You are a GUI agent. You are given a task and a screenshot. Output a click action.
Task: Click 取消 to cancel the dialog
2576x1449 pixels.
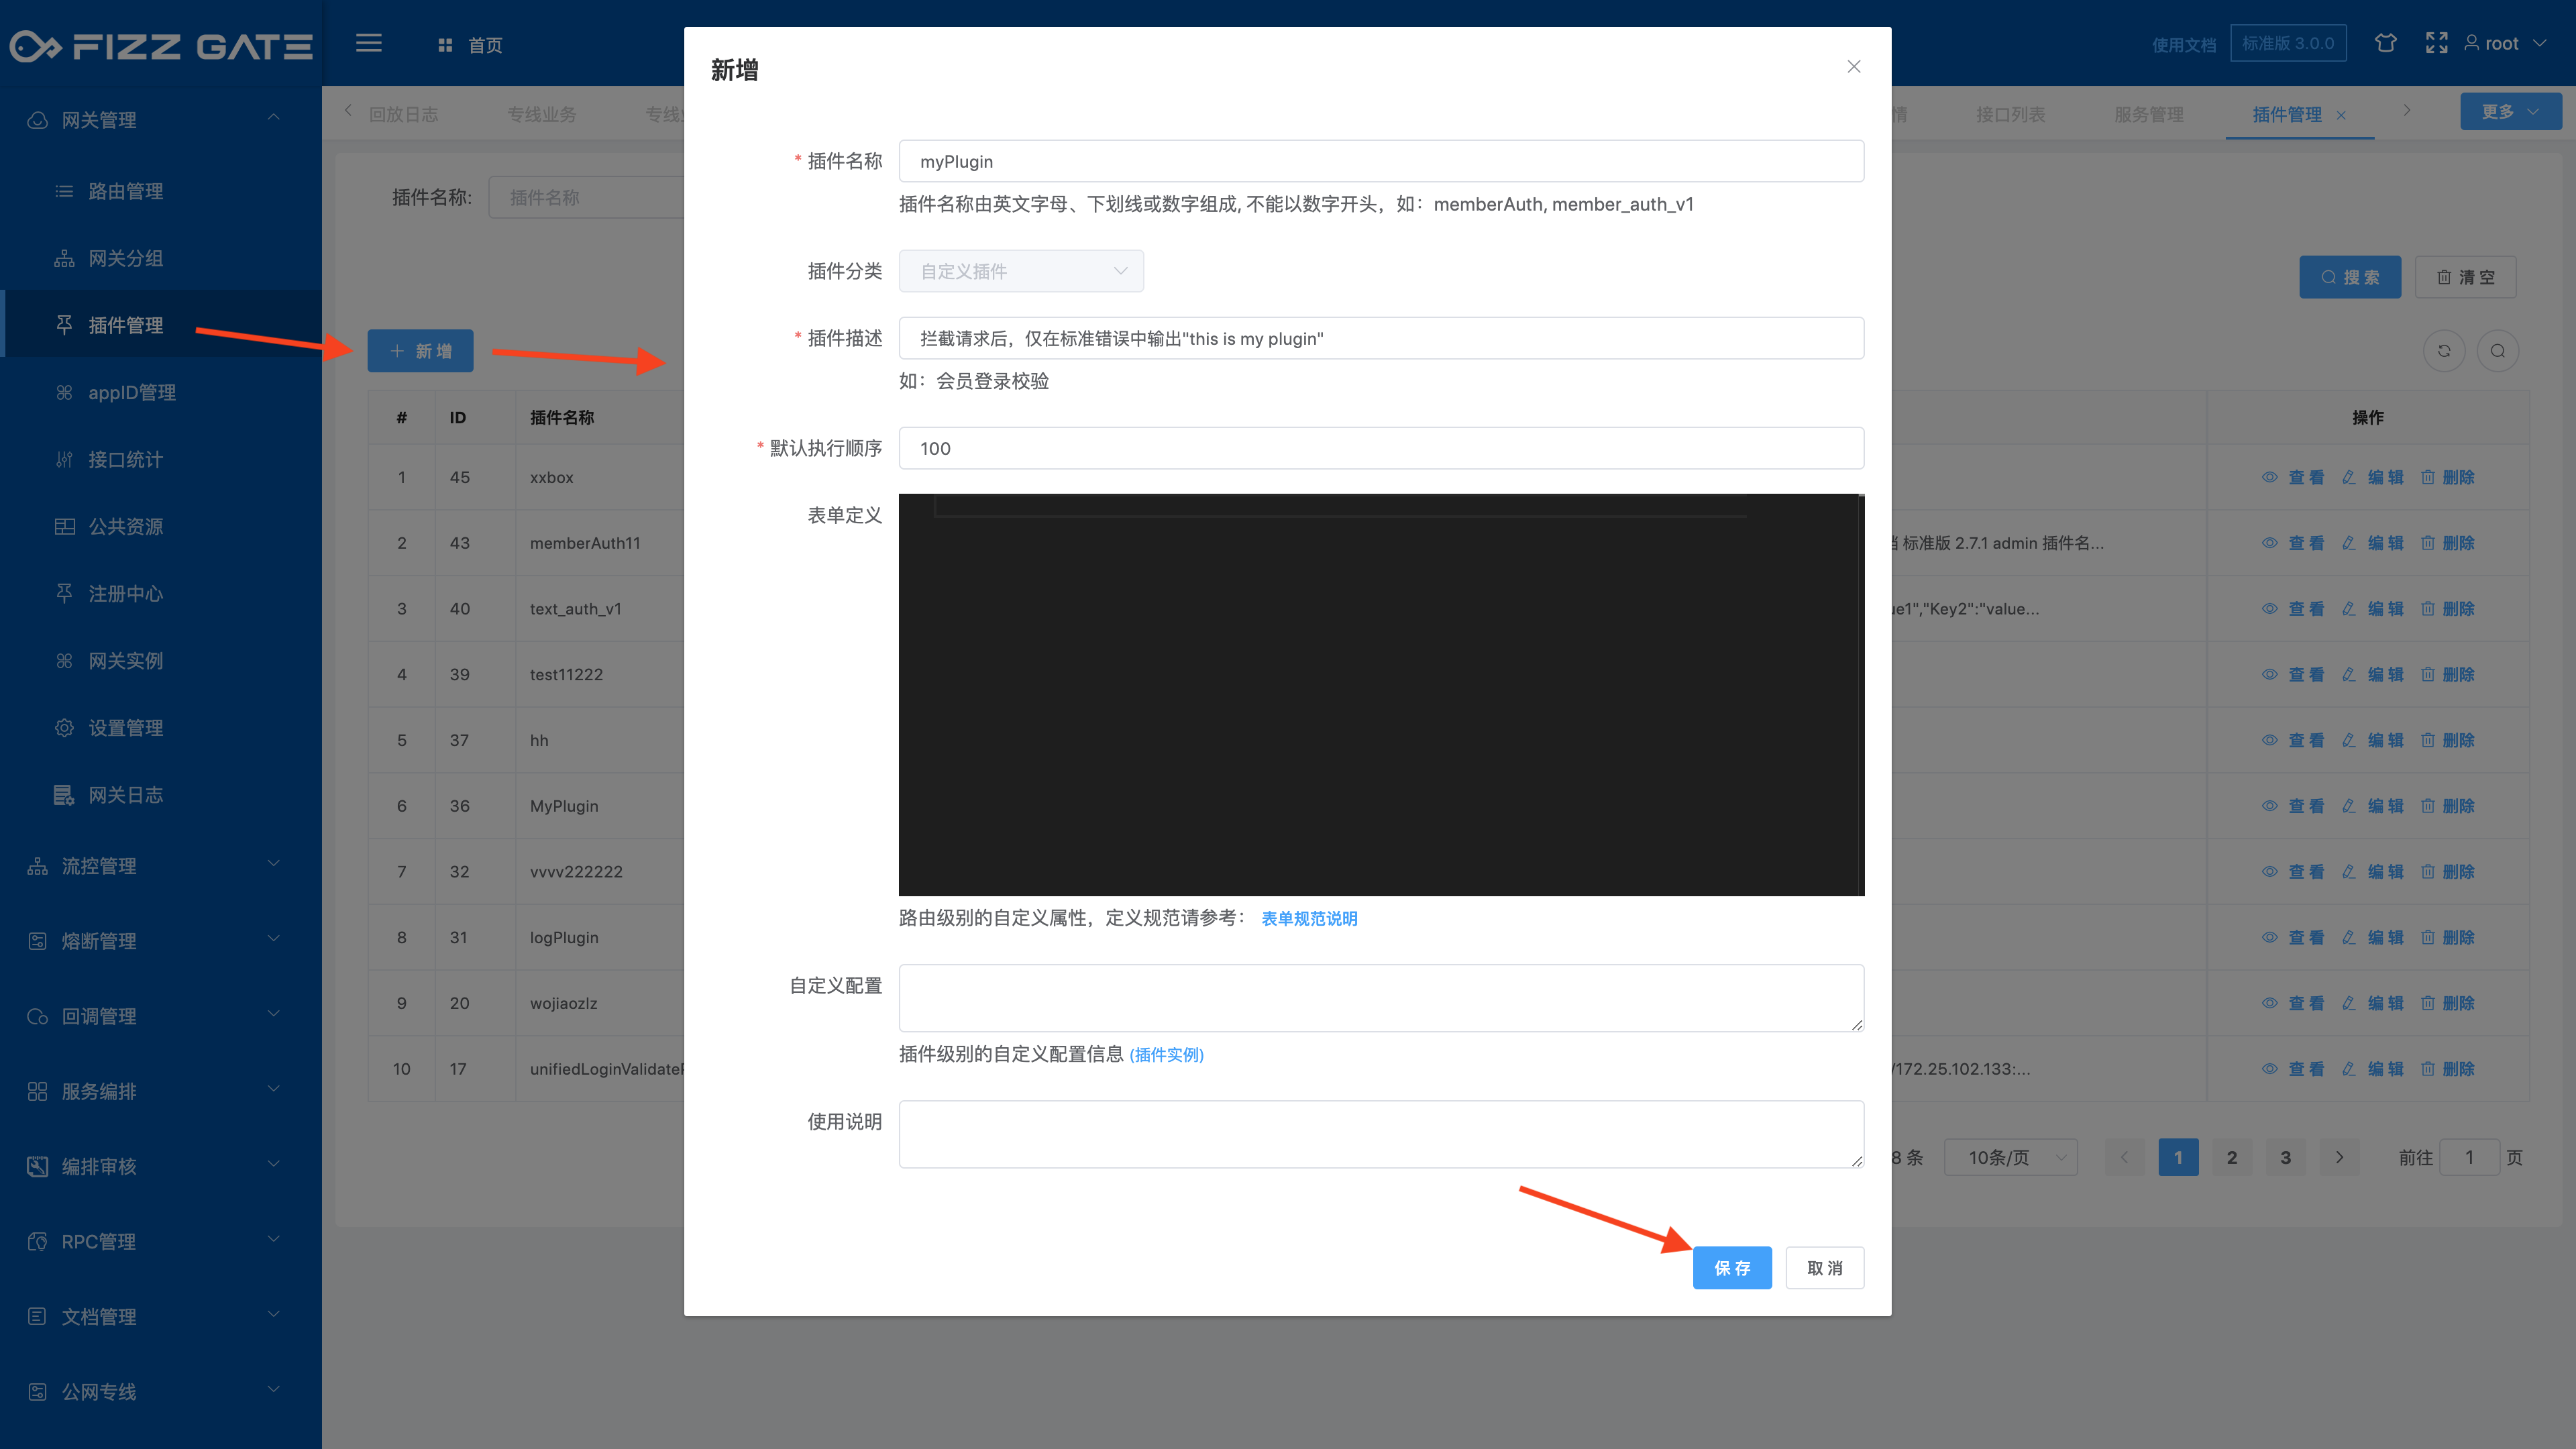1825,1268
